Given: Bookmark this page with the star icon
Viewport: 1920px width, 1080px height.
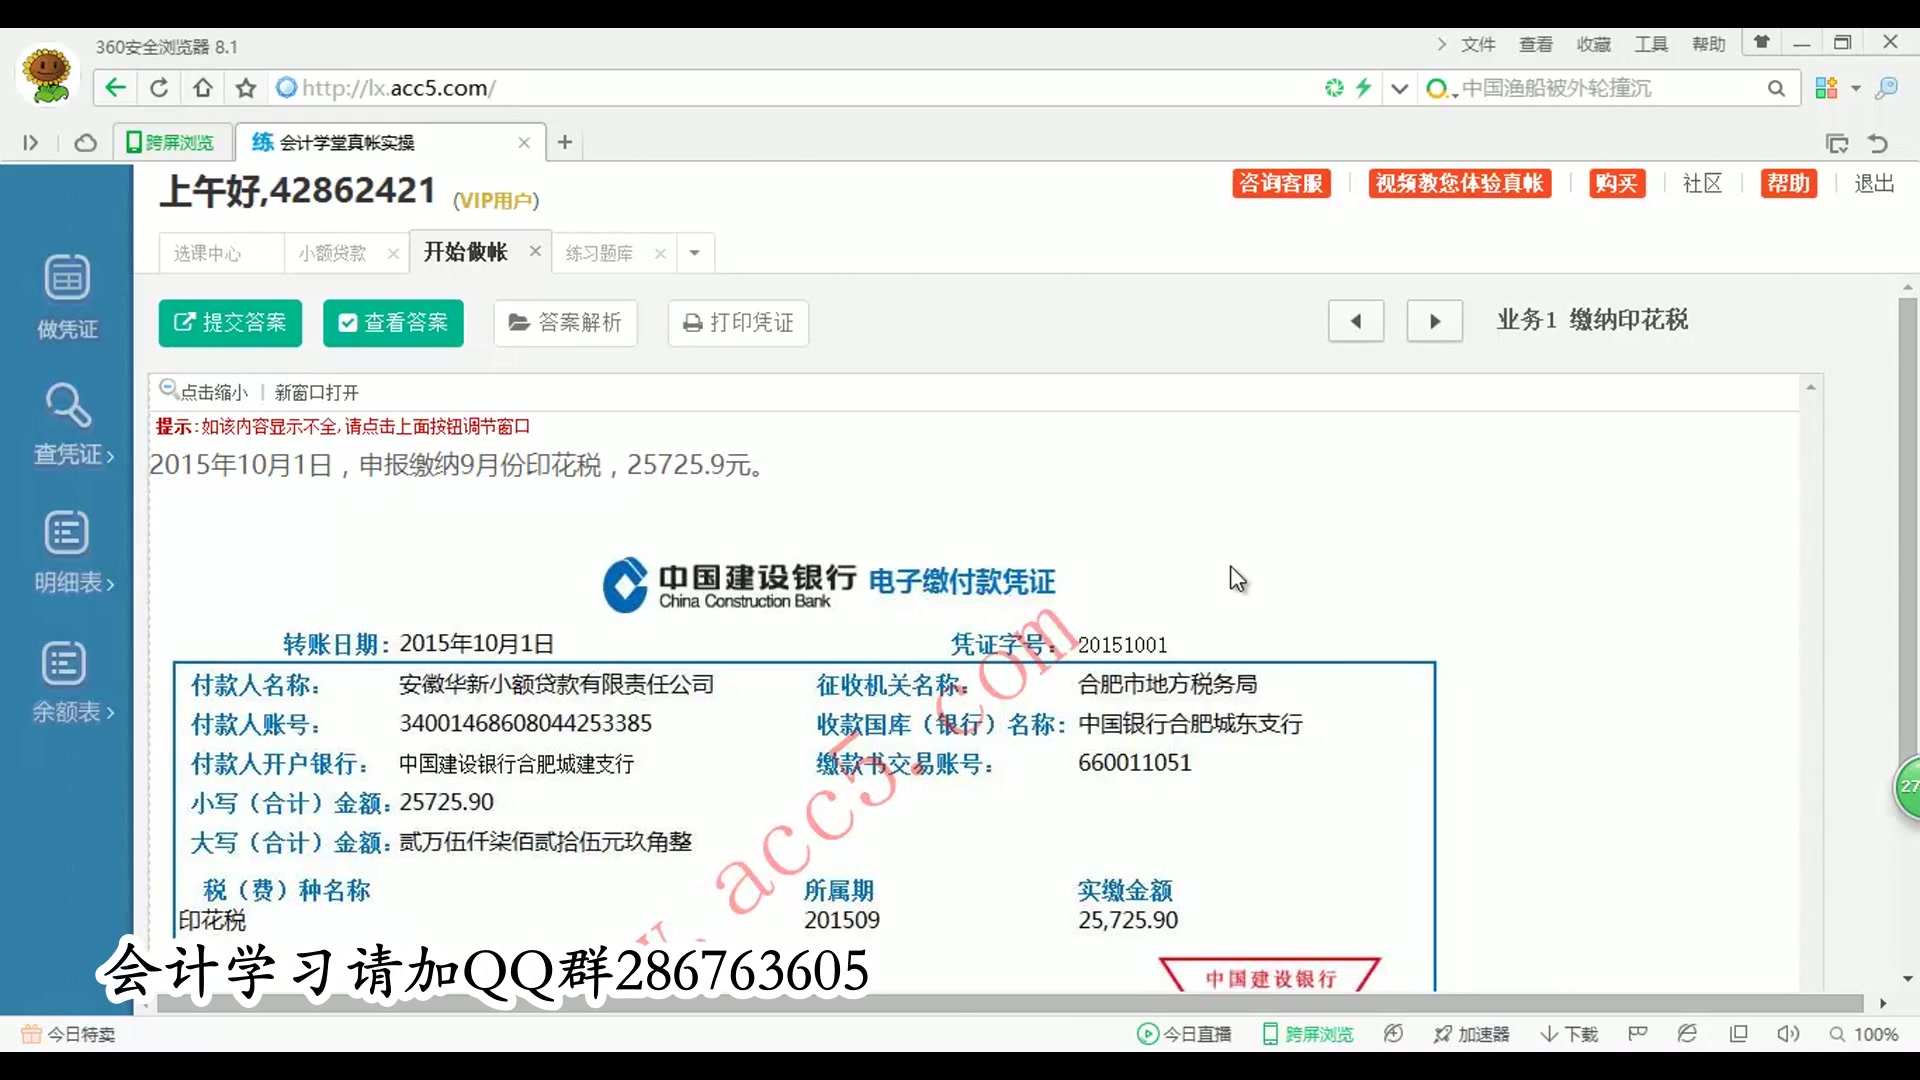Looking at the screenshot, I should click(246, 88).
